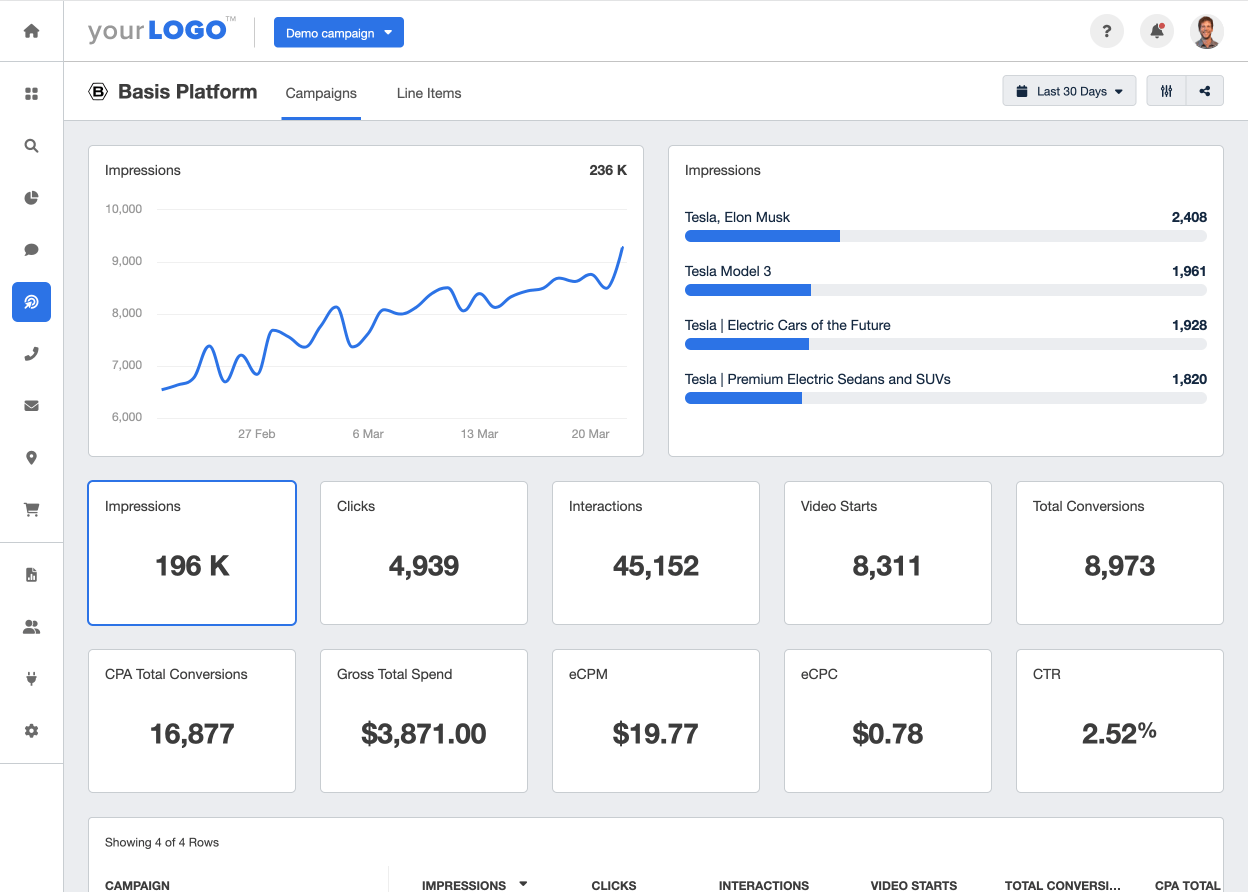Click the CAMPAIGN column header
1248x892 pixels.
click(x=137, y=885)
